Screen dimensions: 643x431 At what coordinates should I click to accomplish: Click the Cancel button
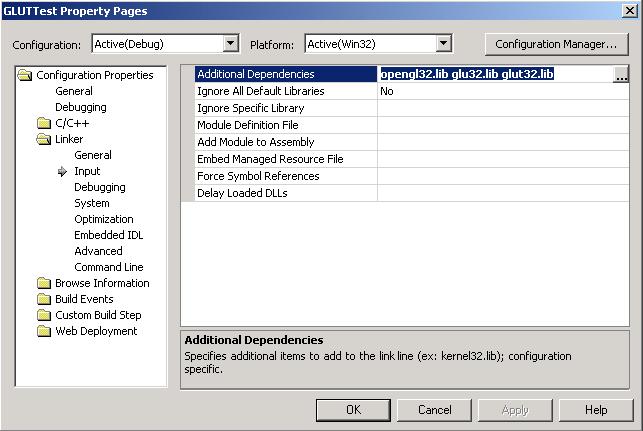coord(434,410)
